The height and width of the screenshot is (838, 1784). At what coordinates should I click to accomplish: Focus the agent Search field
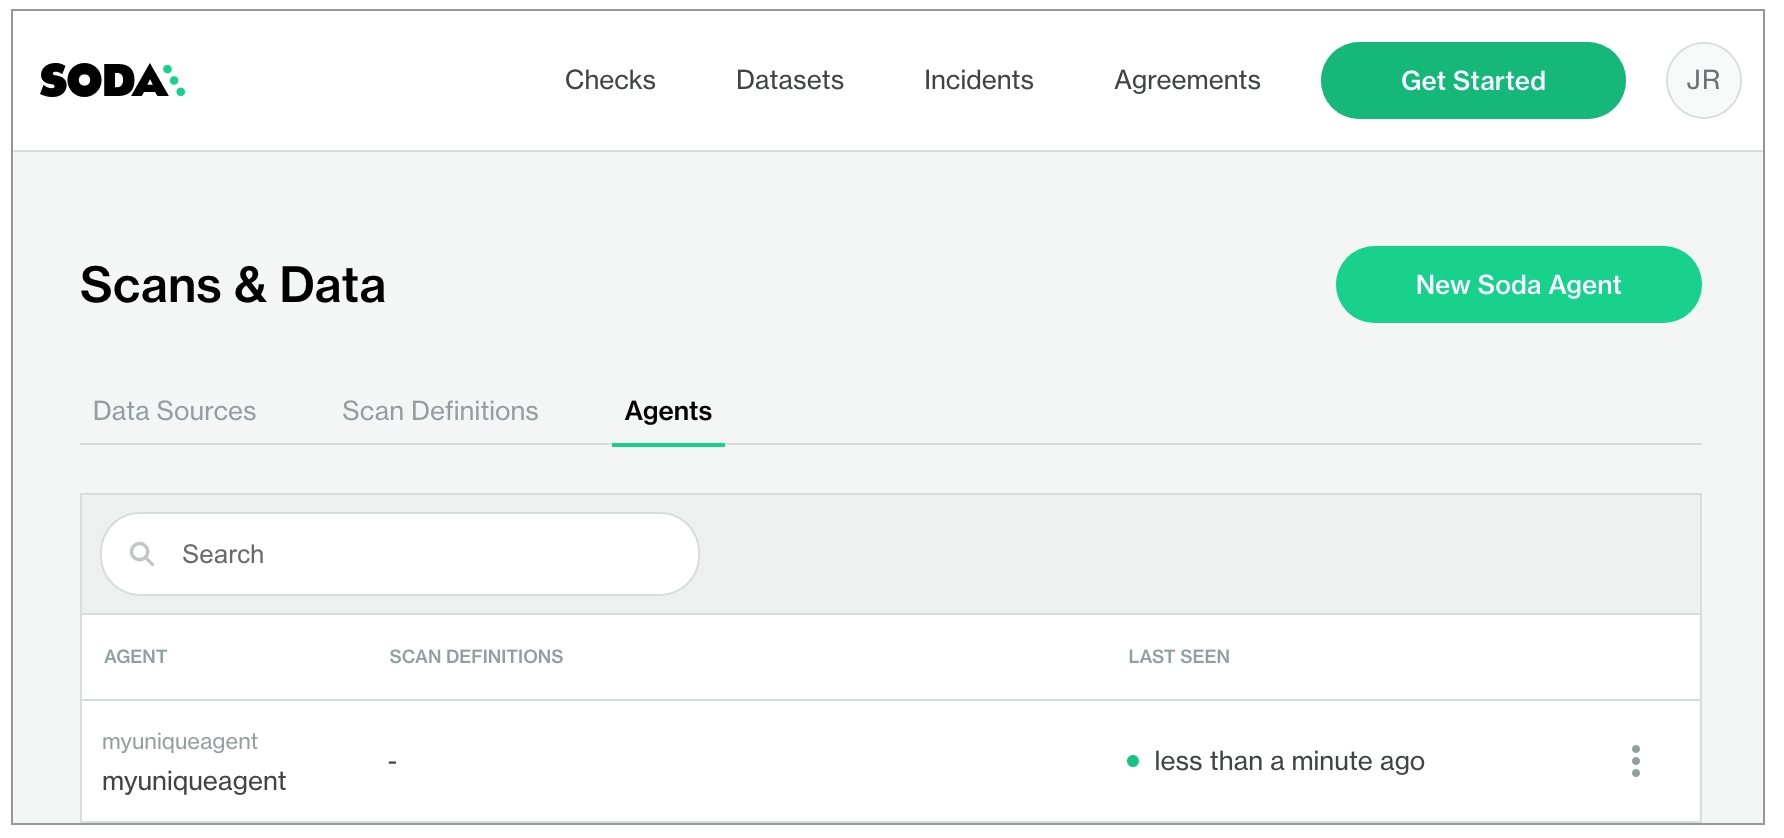tap(420, 554)
